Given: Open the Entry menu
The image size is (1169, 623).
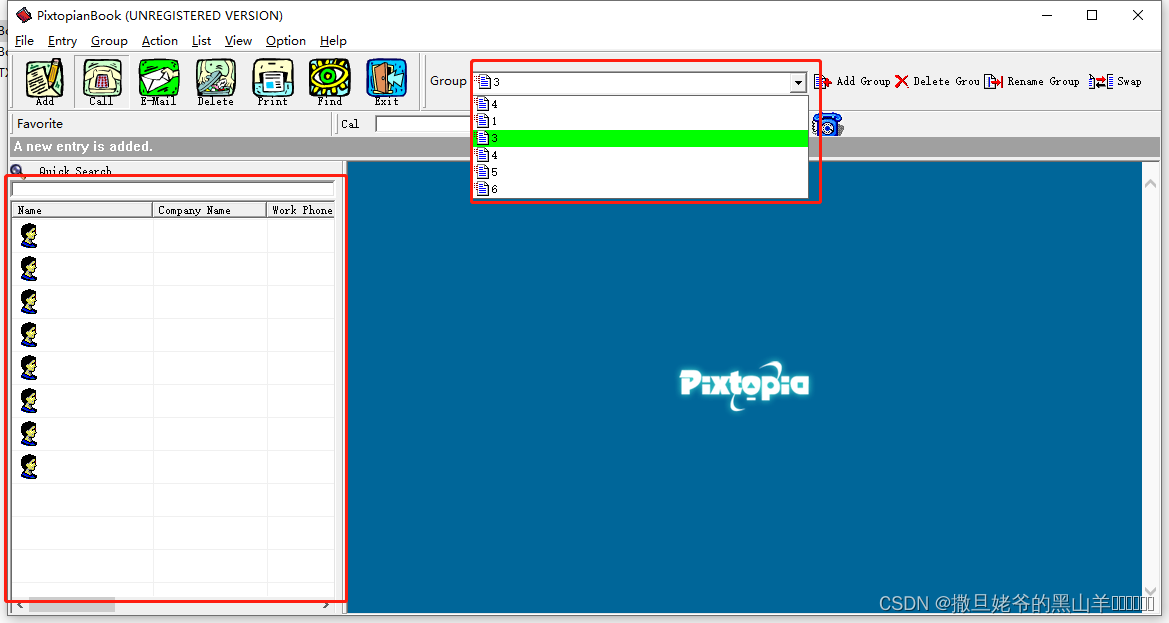Looking at the screenshot, I should point(62,41).
